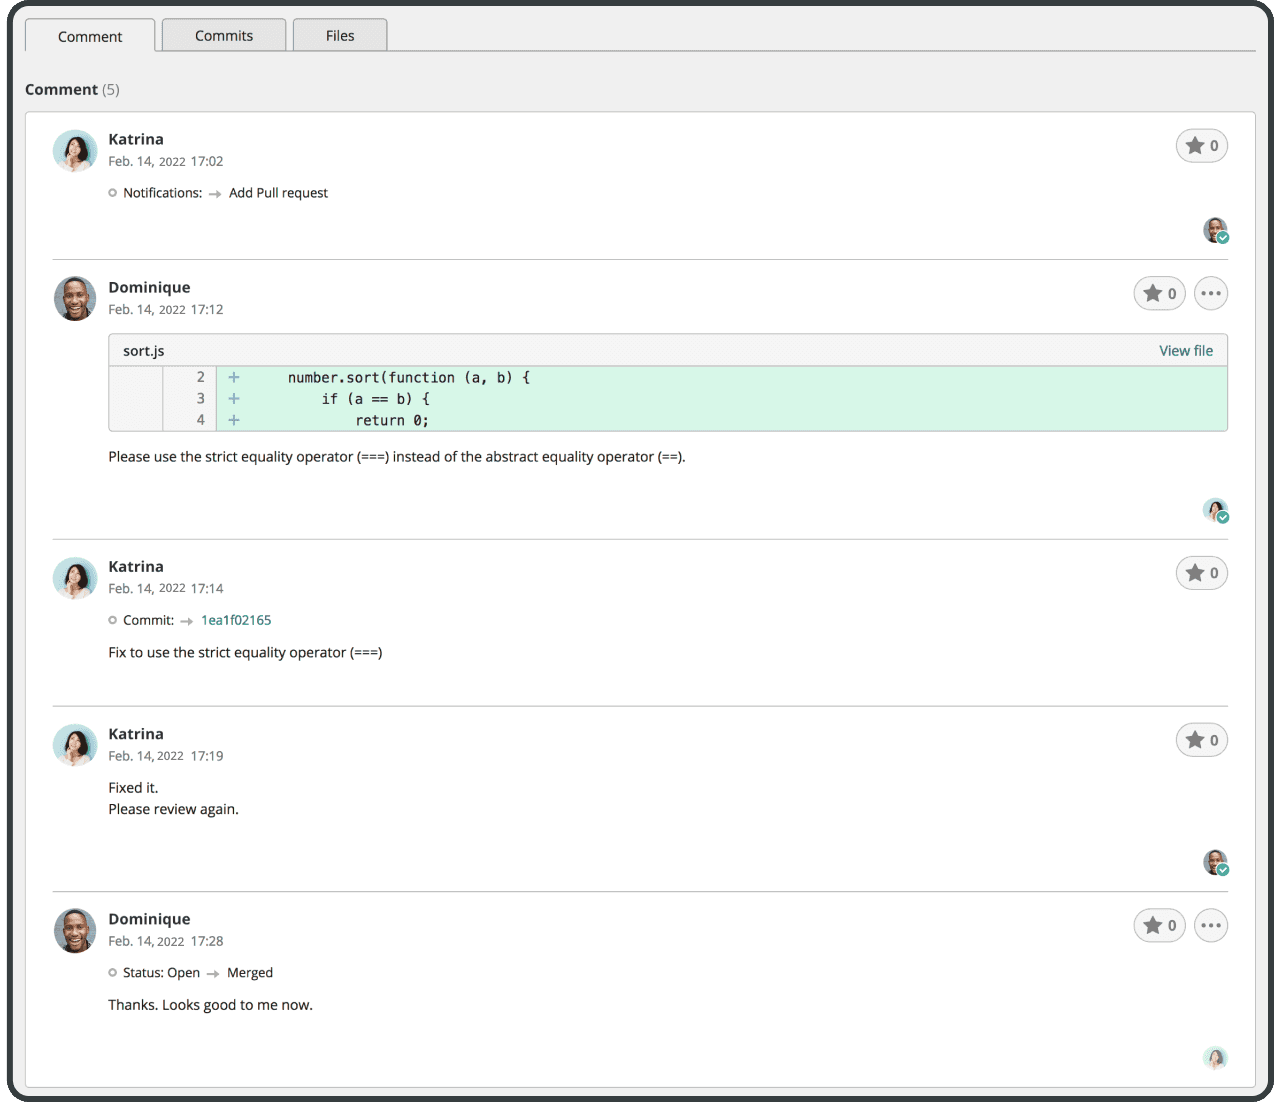The height and width of the screenshot is (1102, 1281).
Task: Open the more options menu on Dominique's 17:28 comment
Action: coord(1211,925)
